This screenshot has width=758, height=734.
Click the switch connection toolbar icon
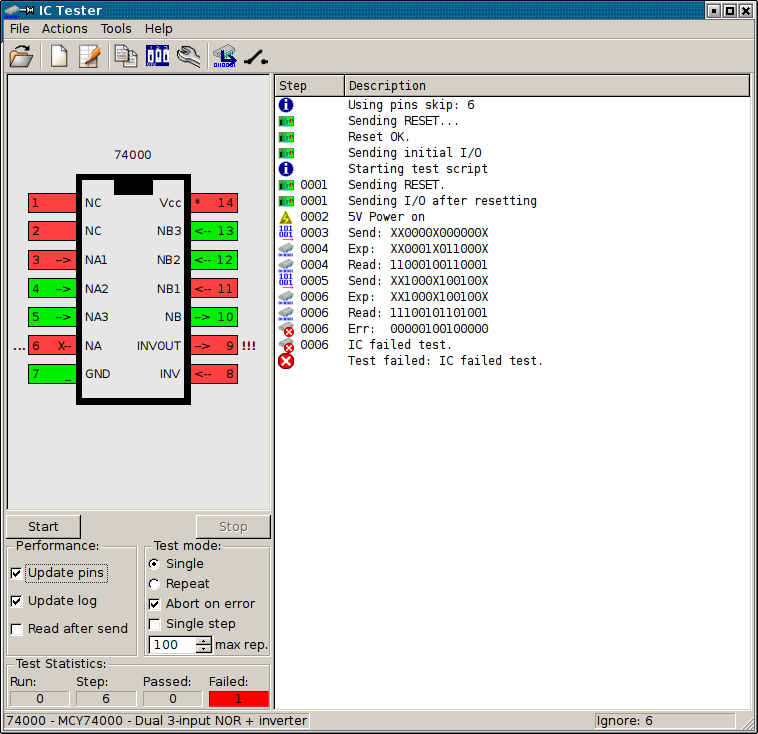(255, 57)
